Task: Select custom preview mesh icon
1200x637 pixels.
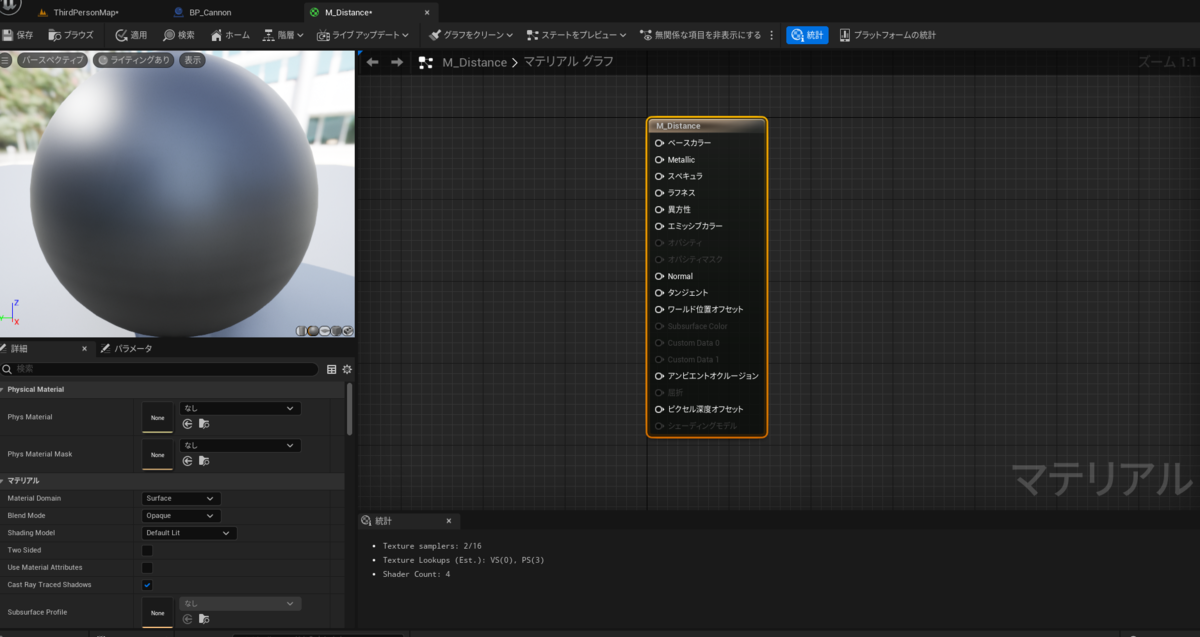Action: 348,330
